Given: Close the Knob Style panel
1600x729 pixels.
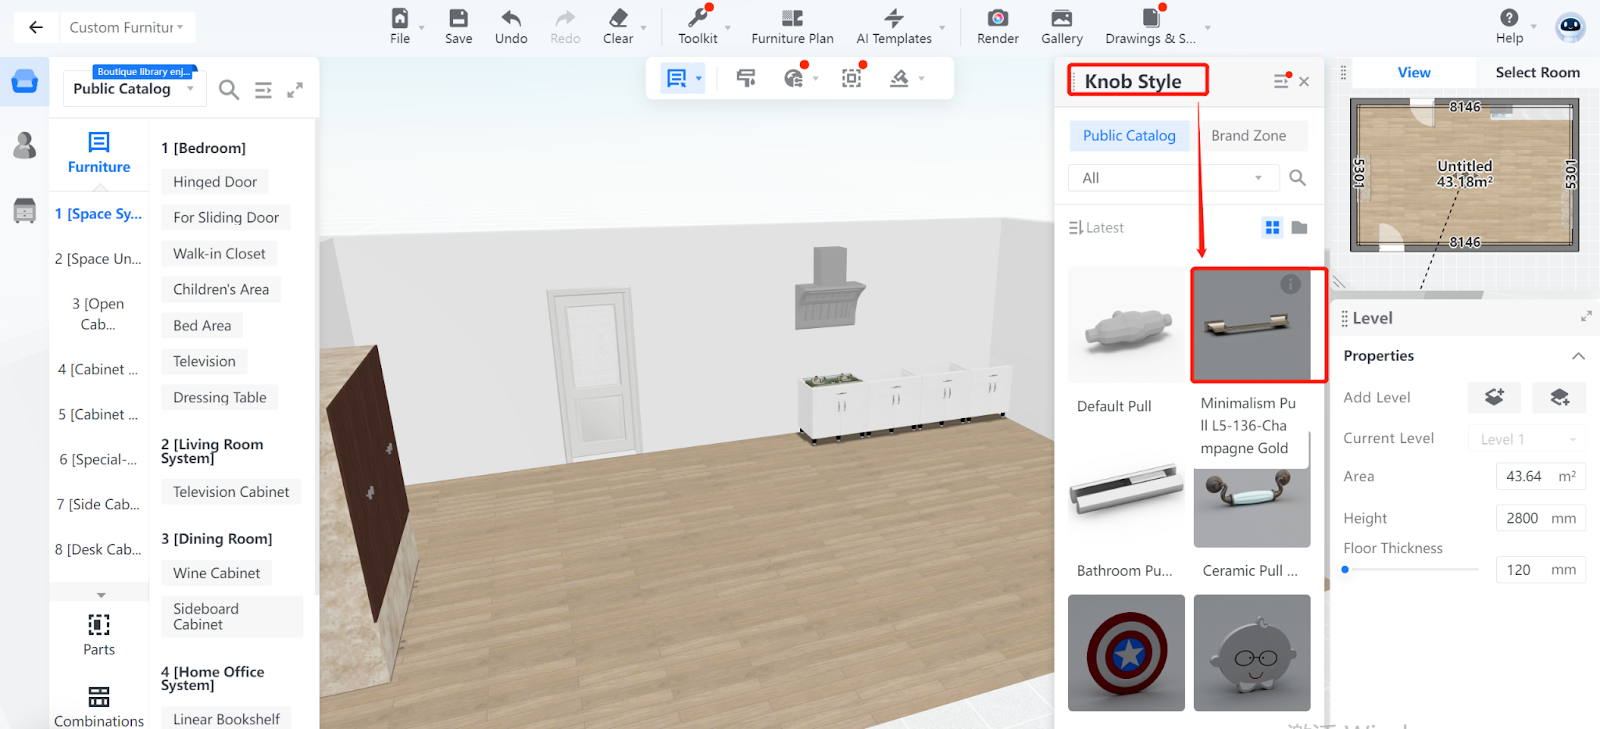Looking at the screenshot, I should coord(1304,82).
